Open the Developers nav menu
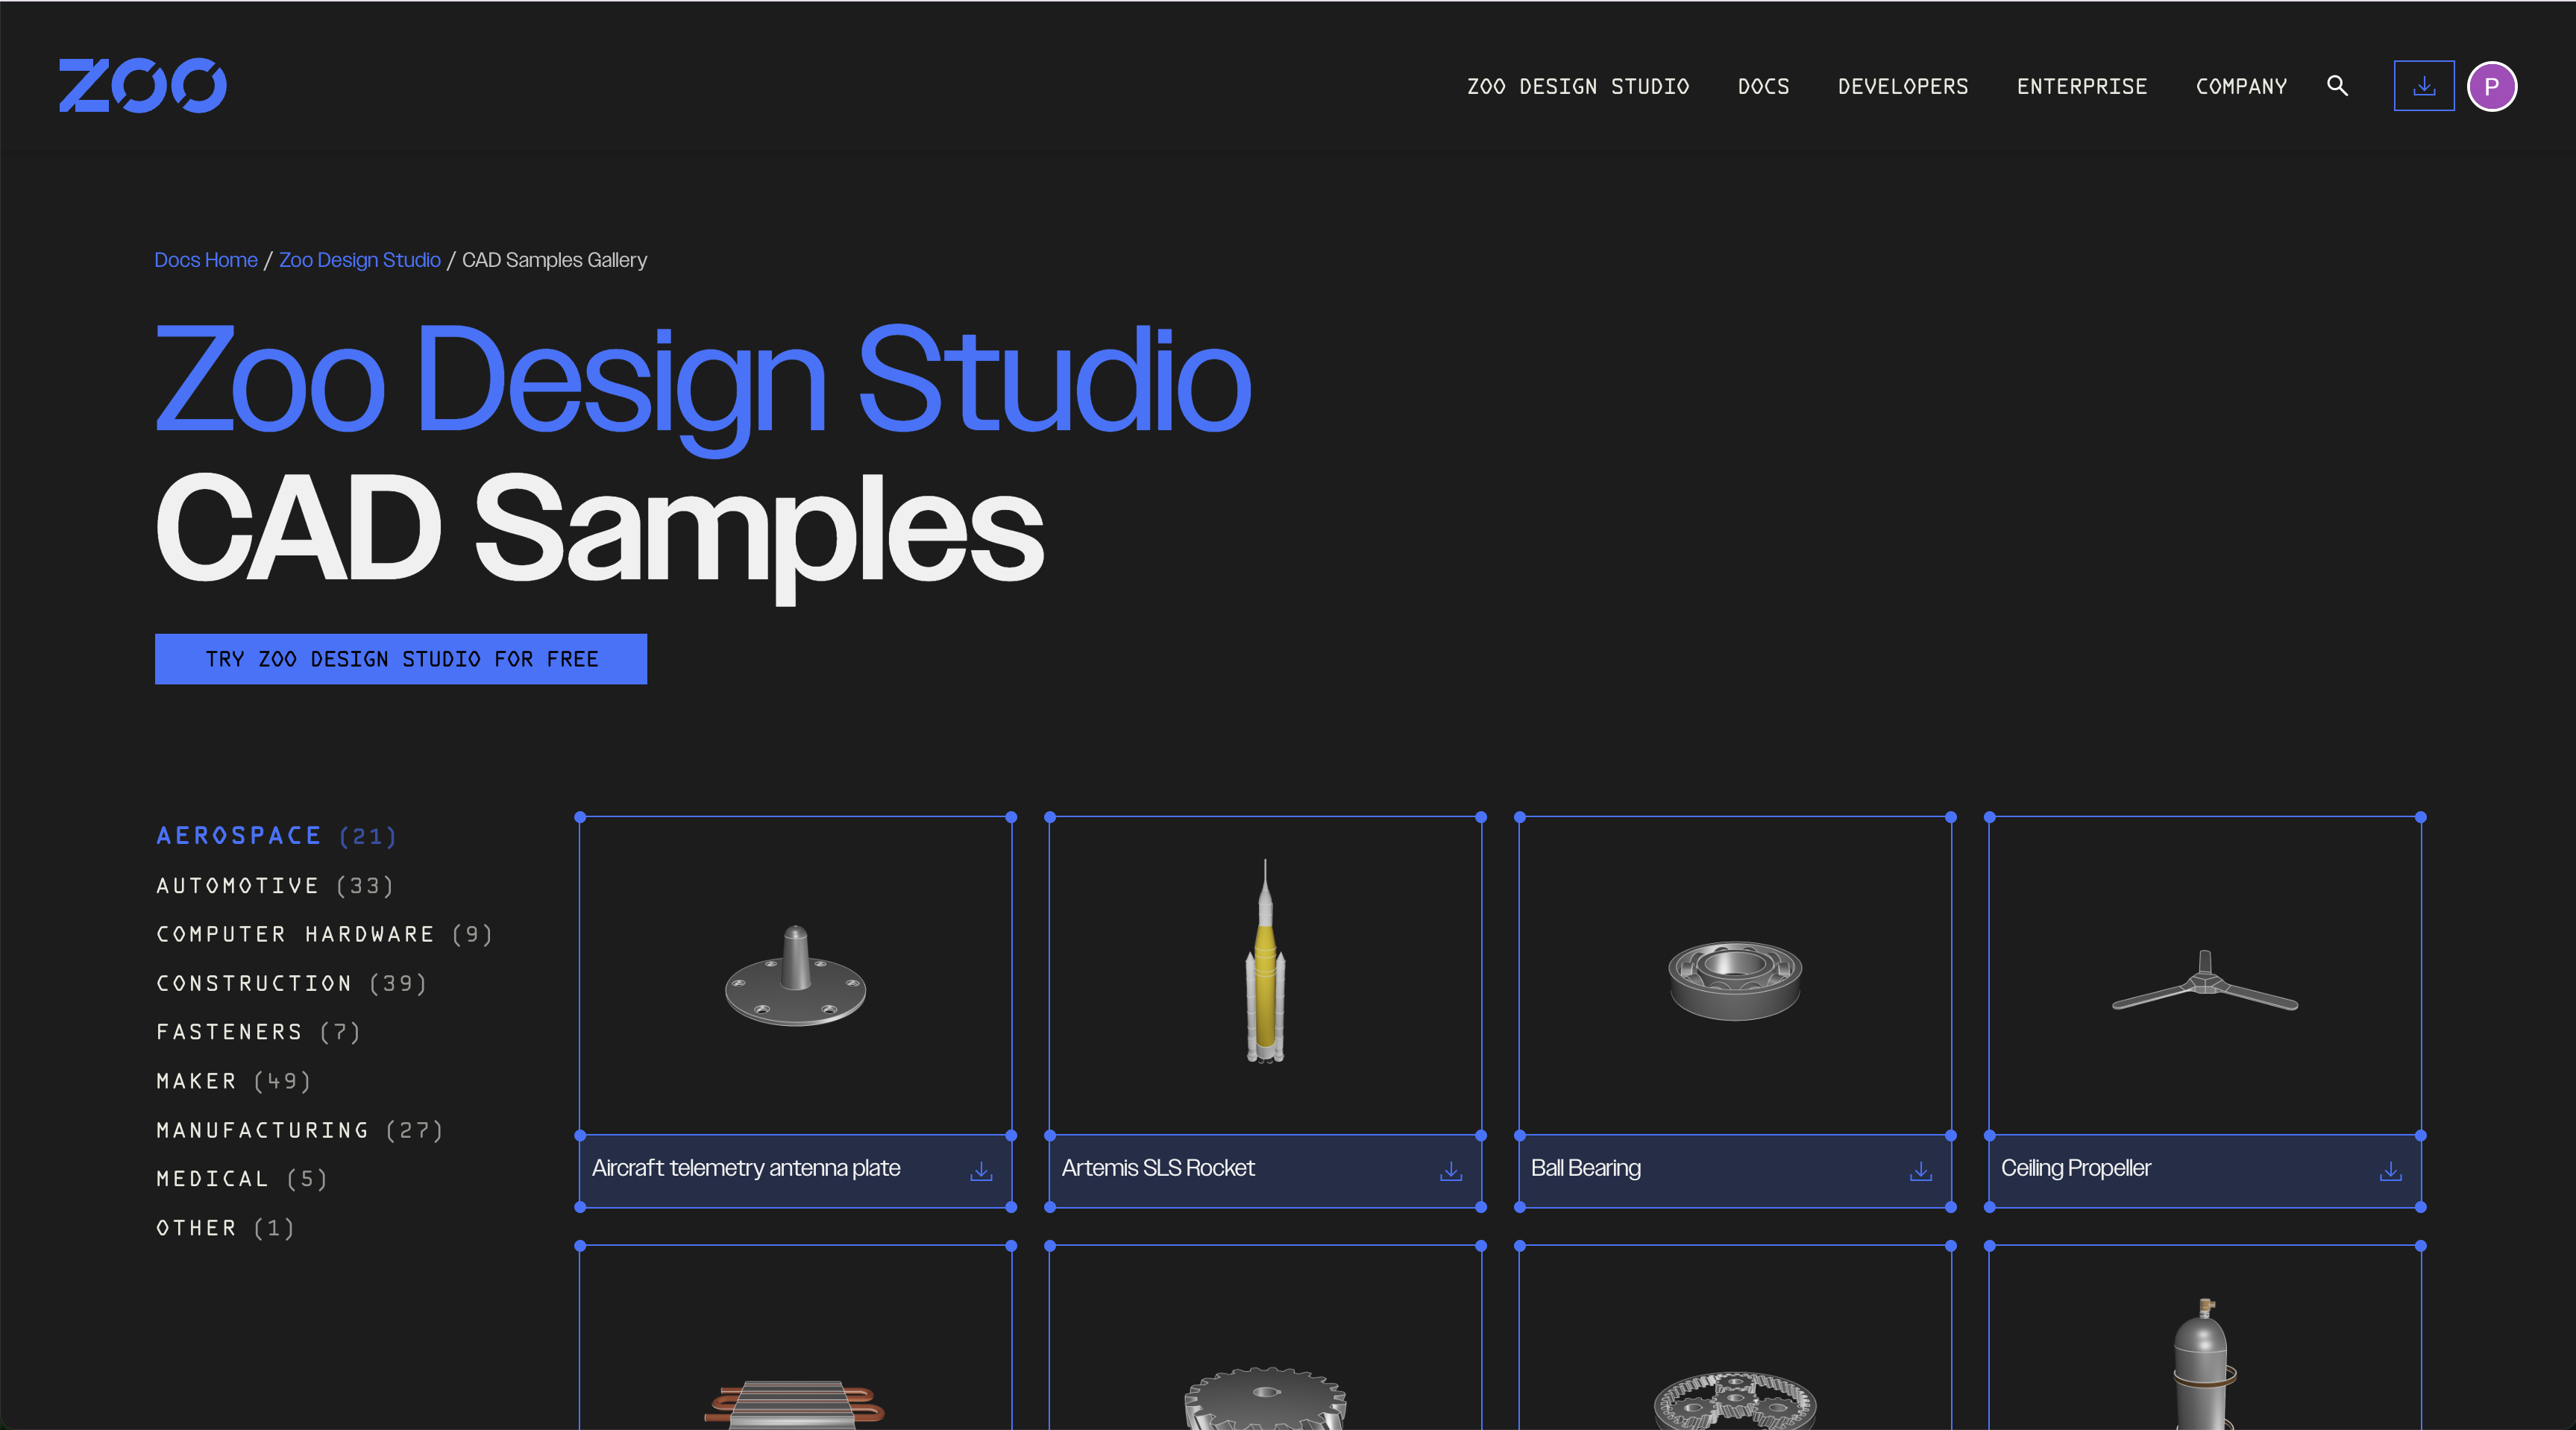The image size is (2576, 1430). [1902, 87]
